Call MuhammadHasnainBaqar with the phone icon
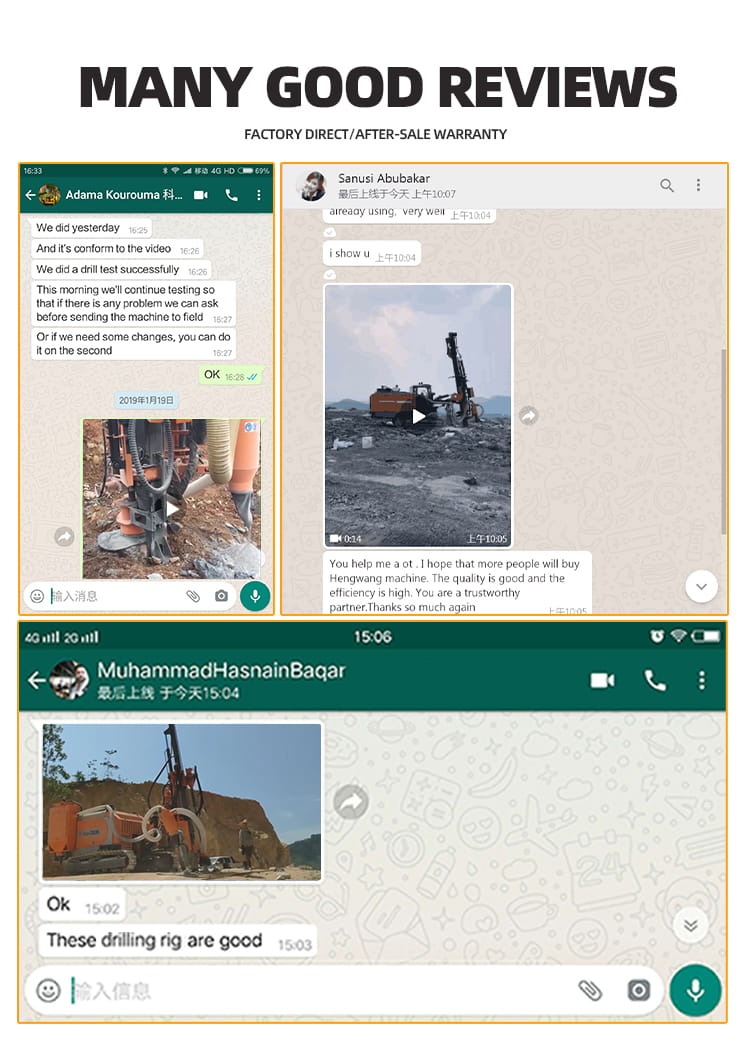 click(654, 681)
